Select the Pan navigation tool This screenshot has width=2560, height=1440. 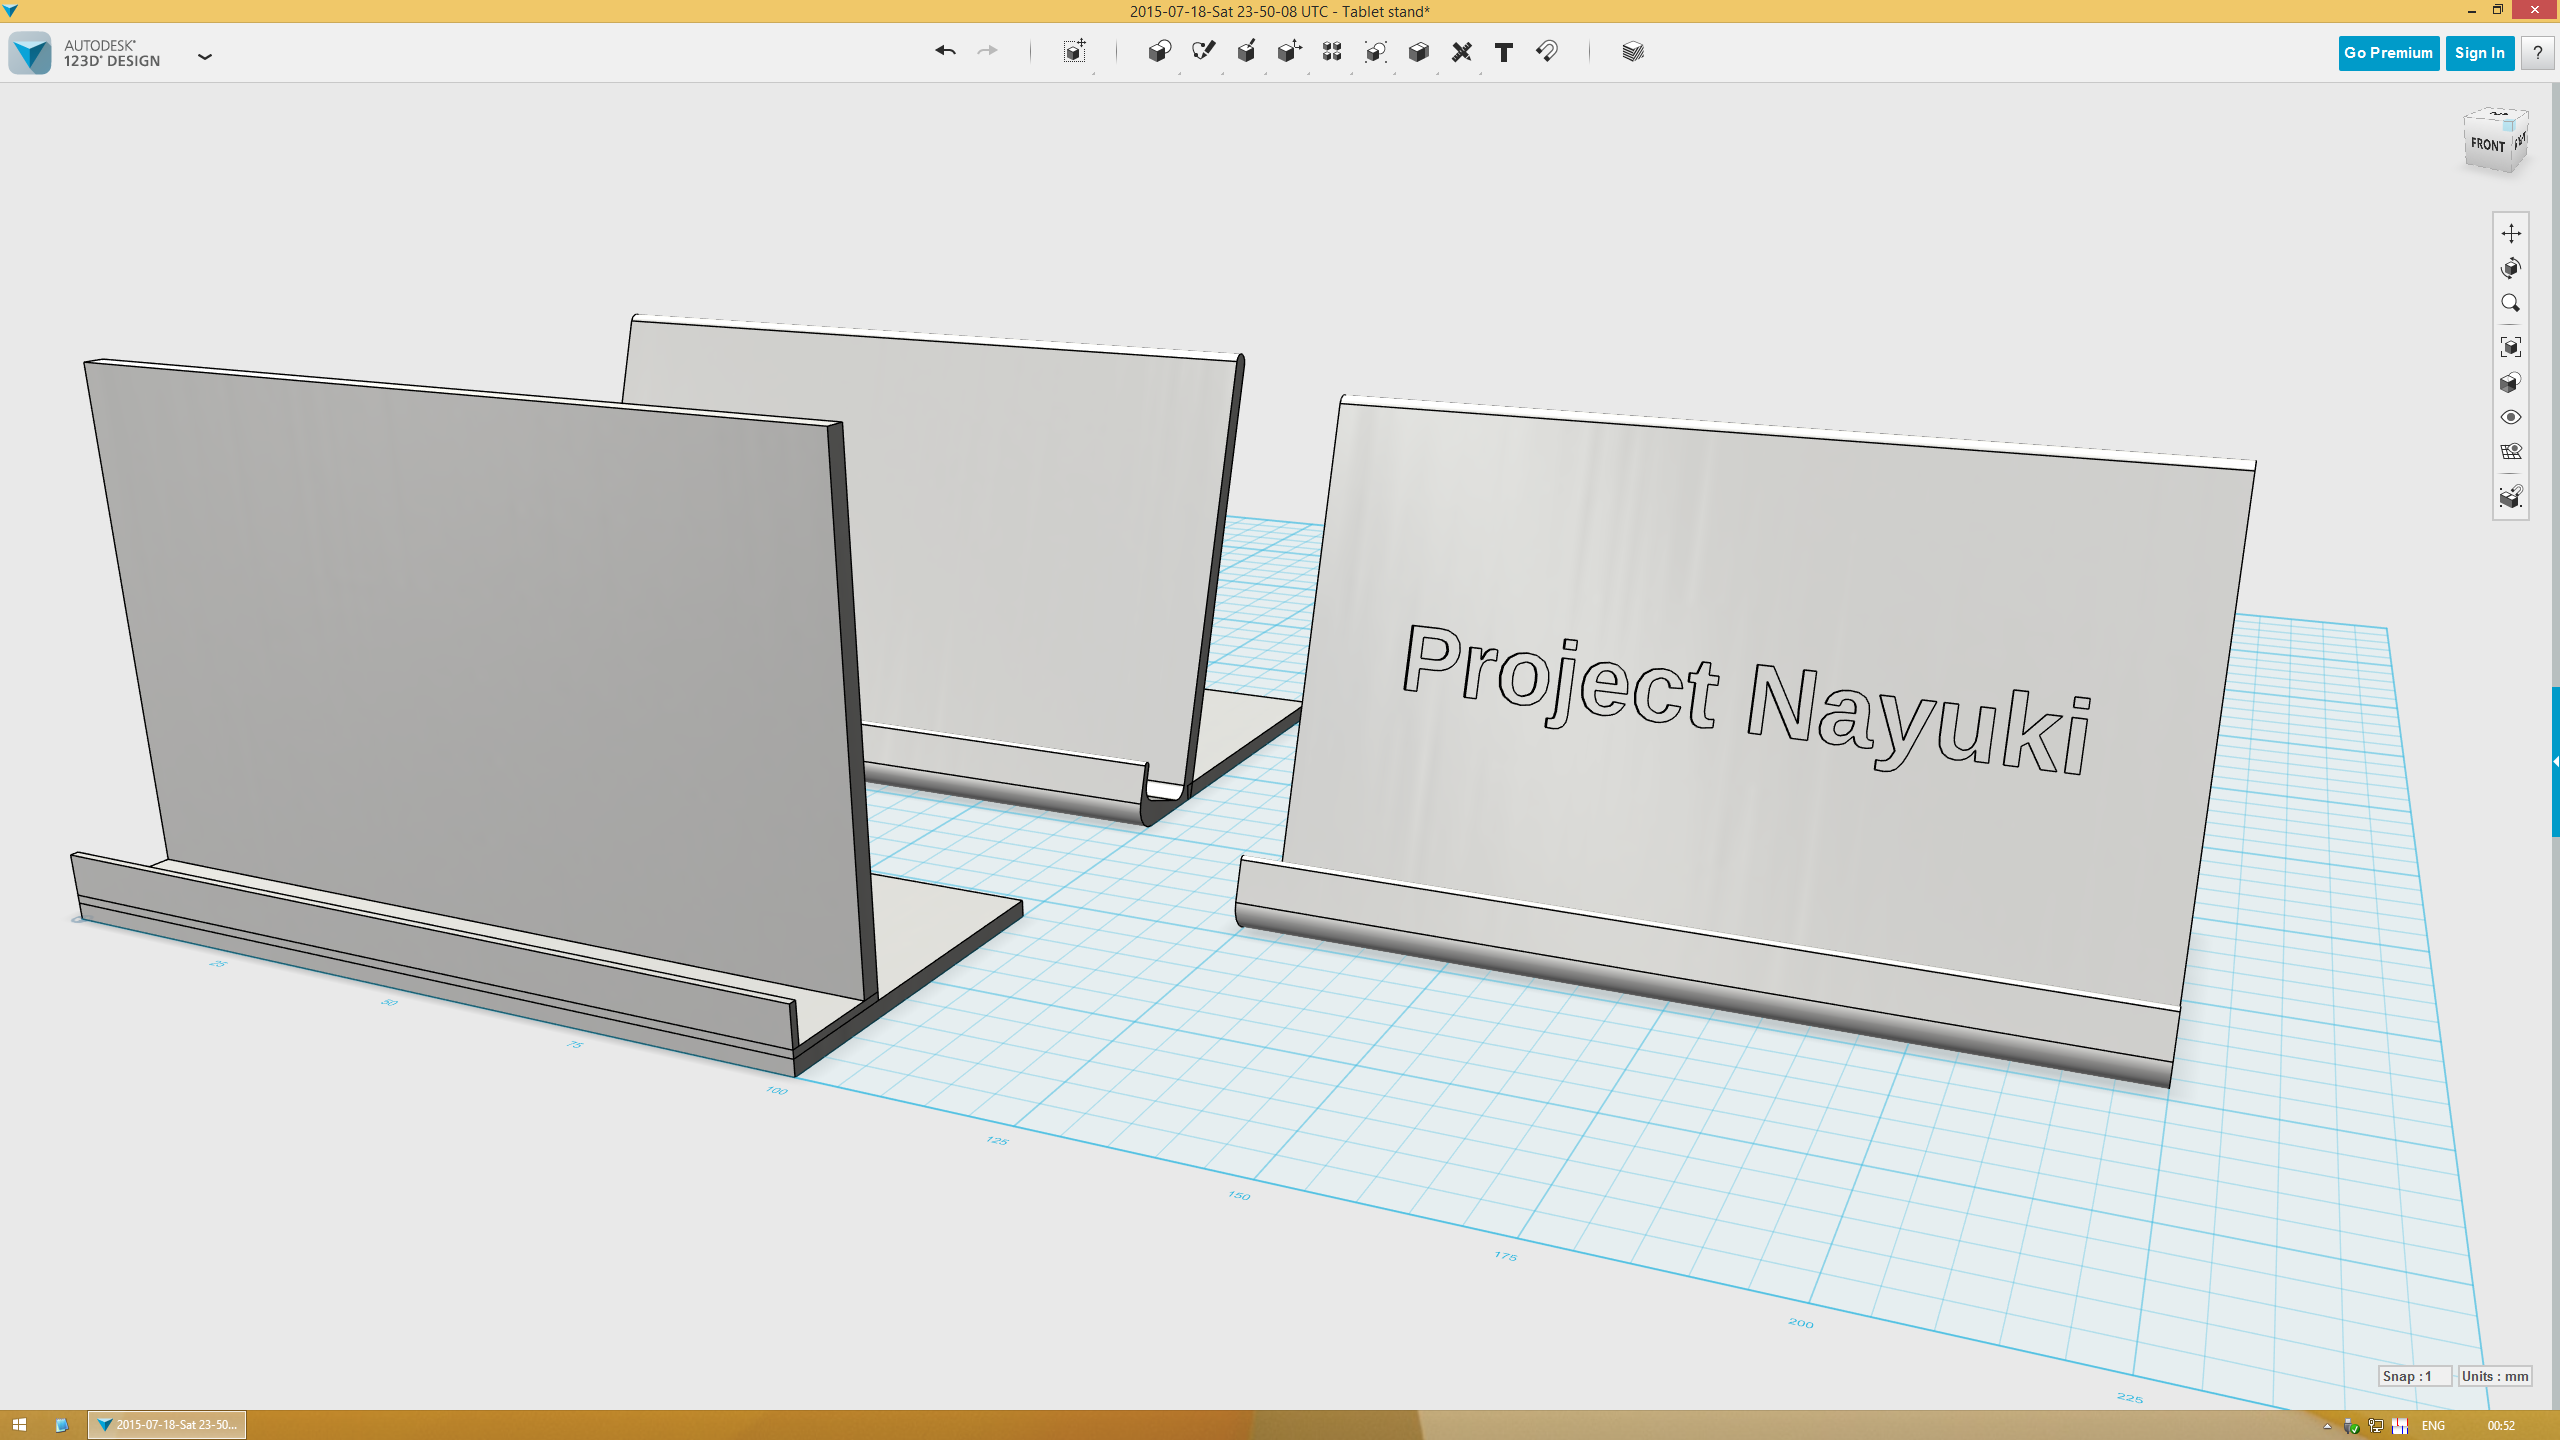pos(2511,233)
